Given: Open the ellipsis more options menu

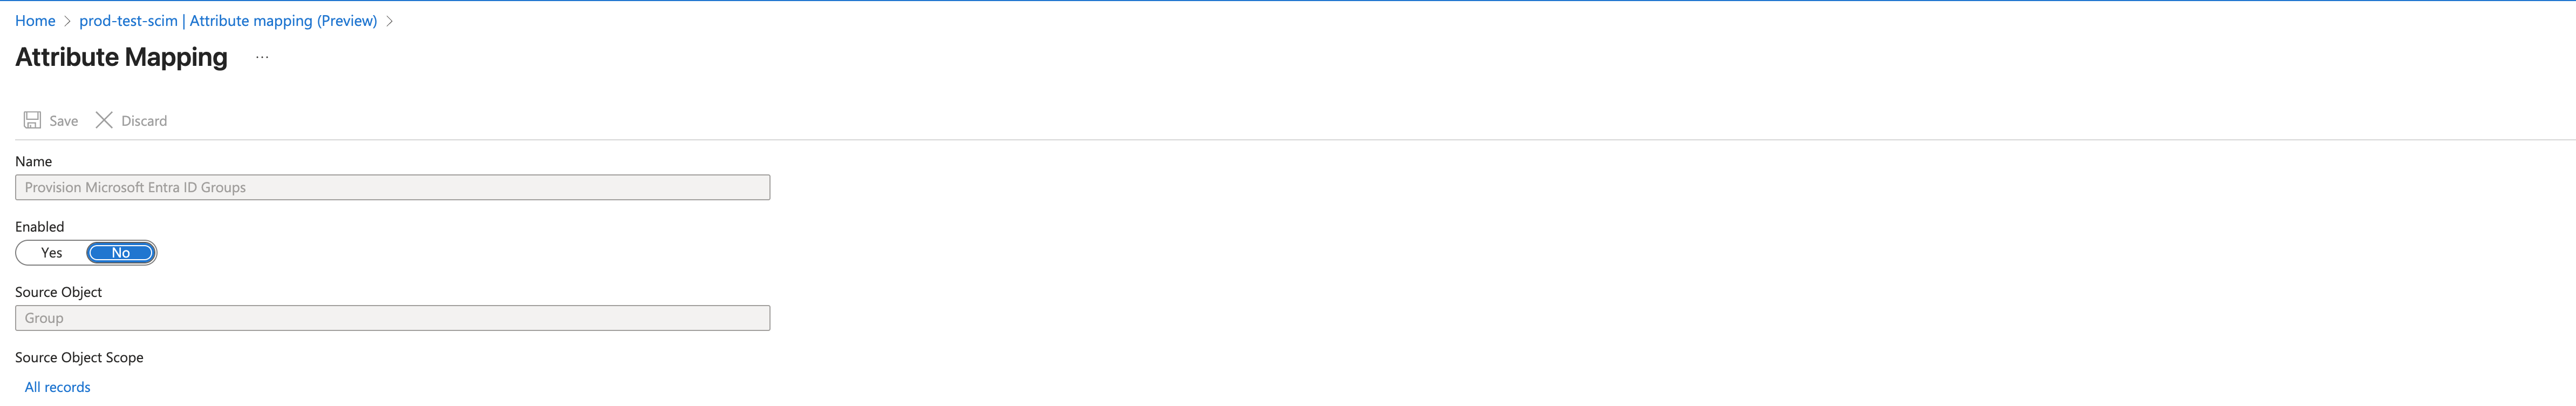Looking at the screenshot, I should (x=262, y=57).
